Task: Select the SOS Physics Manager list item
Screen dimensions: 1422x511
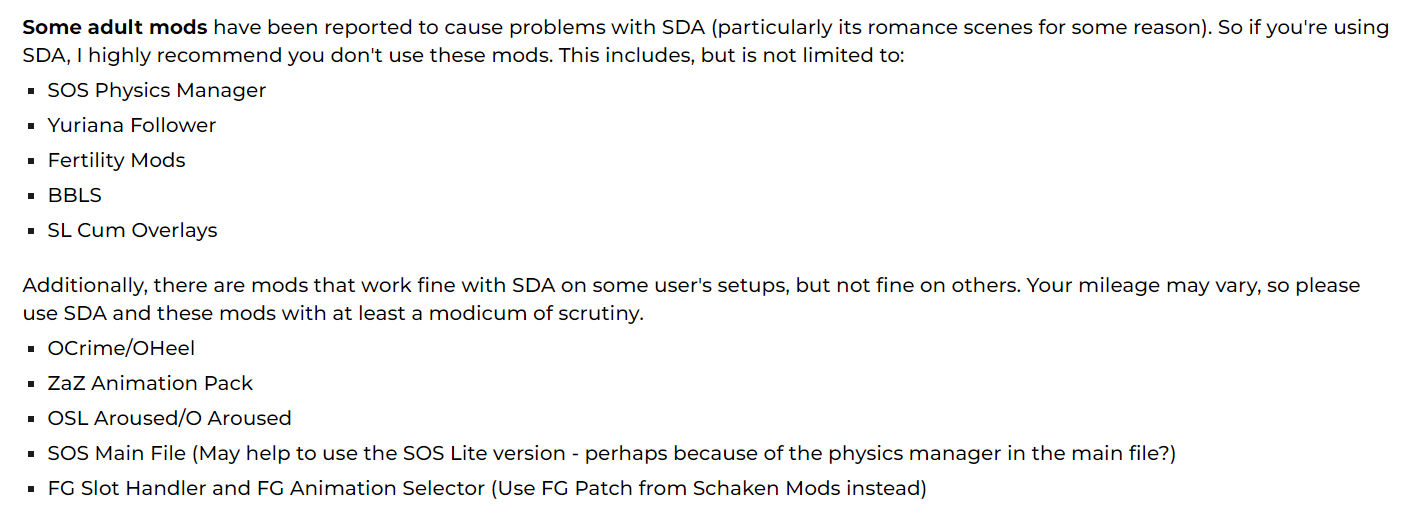Action: coord(157,90)
